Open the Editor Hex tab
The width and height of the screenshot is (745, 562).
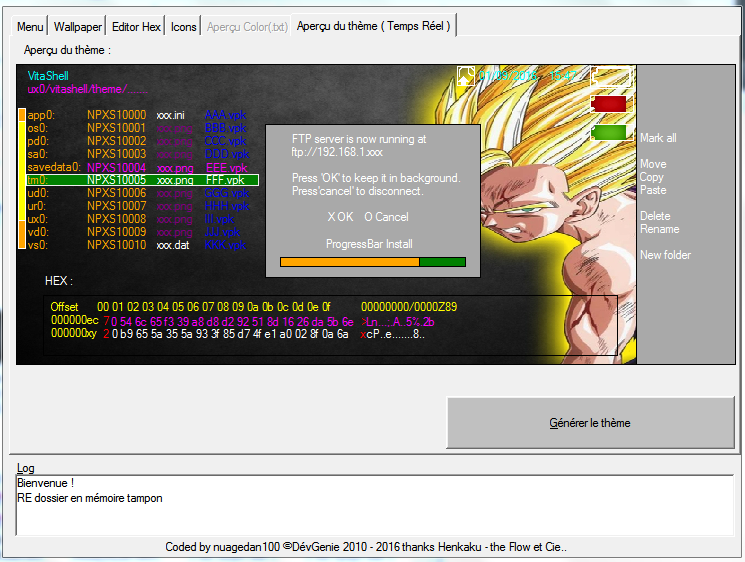pyautogui.click(x=136, y=27)
